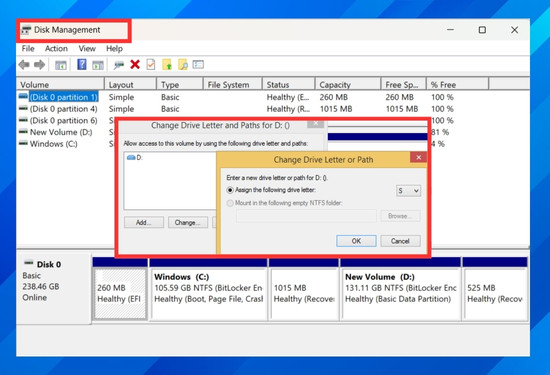
Task: Open the File menu
Action: (x=28, y=49)
